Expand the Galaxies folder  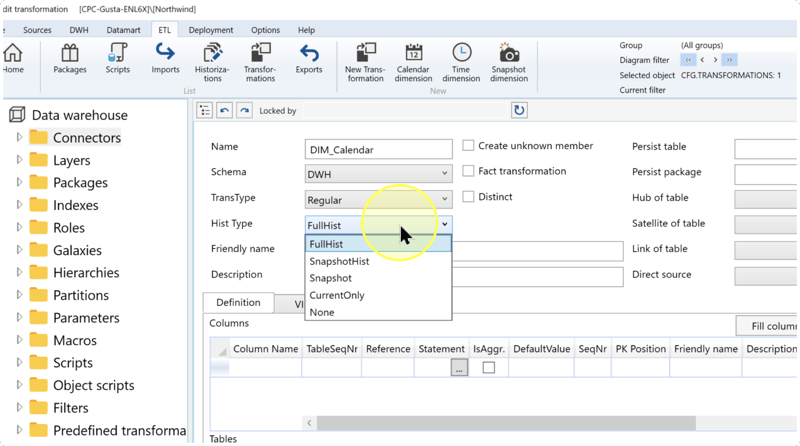[19, 250]
